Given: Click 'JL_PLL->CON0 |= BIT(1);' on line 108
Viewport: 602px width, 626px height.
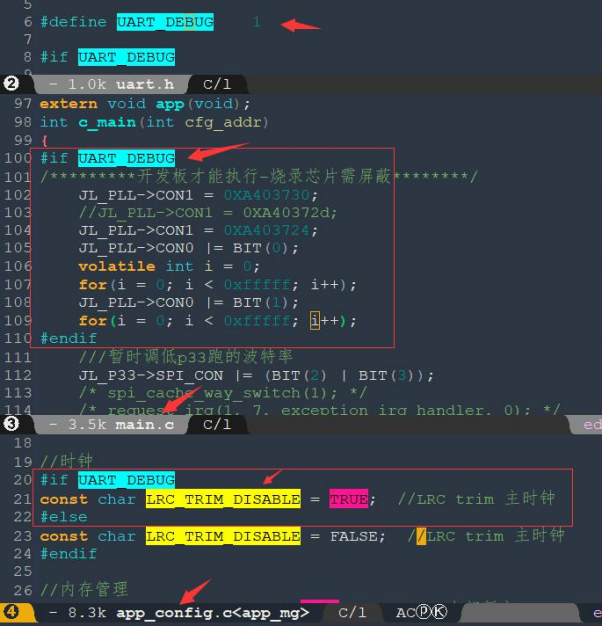Looking at the screenshot, I should click(x=188, y=302).
